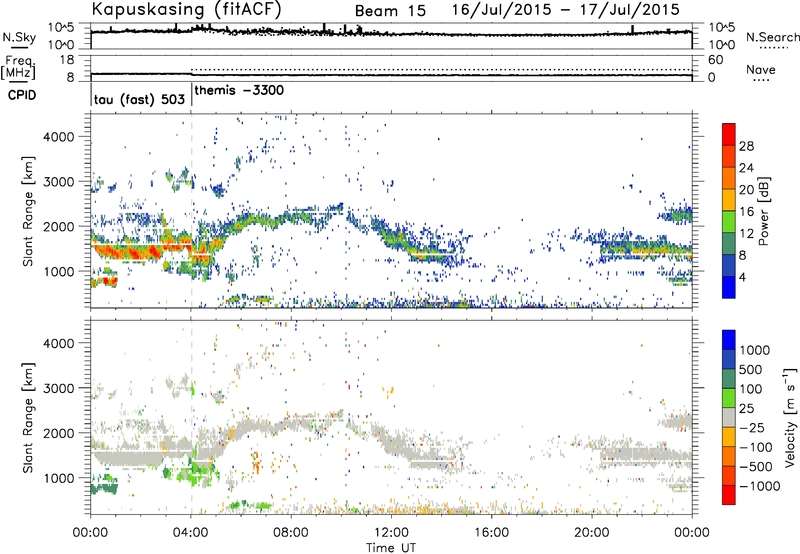Click the '20:00' time tick label

592,533
